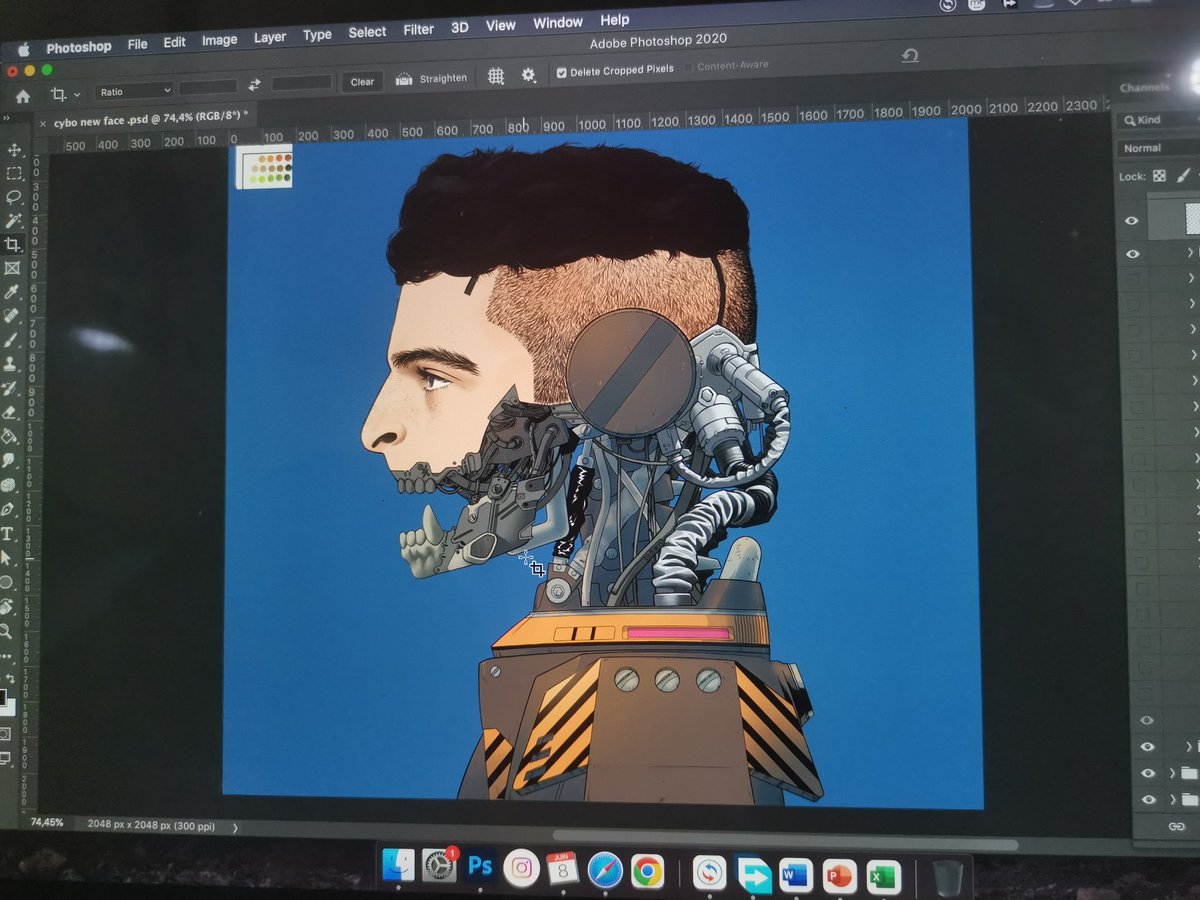The width and height of the screenshot is (1200, 900).
Task: Open the crop overlay grid options
Action: pos(495,75)
